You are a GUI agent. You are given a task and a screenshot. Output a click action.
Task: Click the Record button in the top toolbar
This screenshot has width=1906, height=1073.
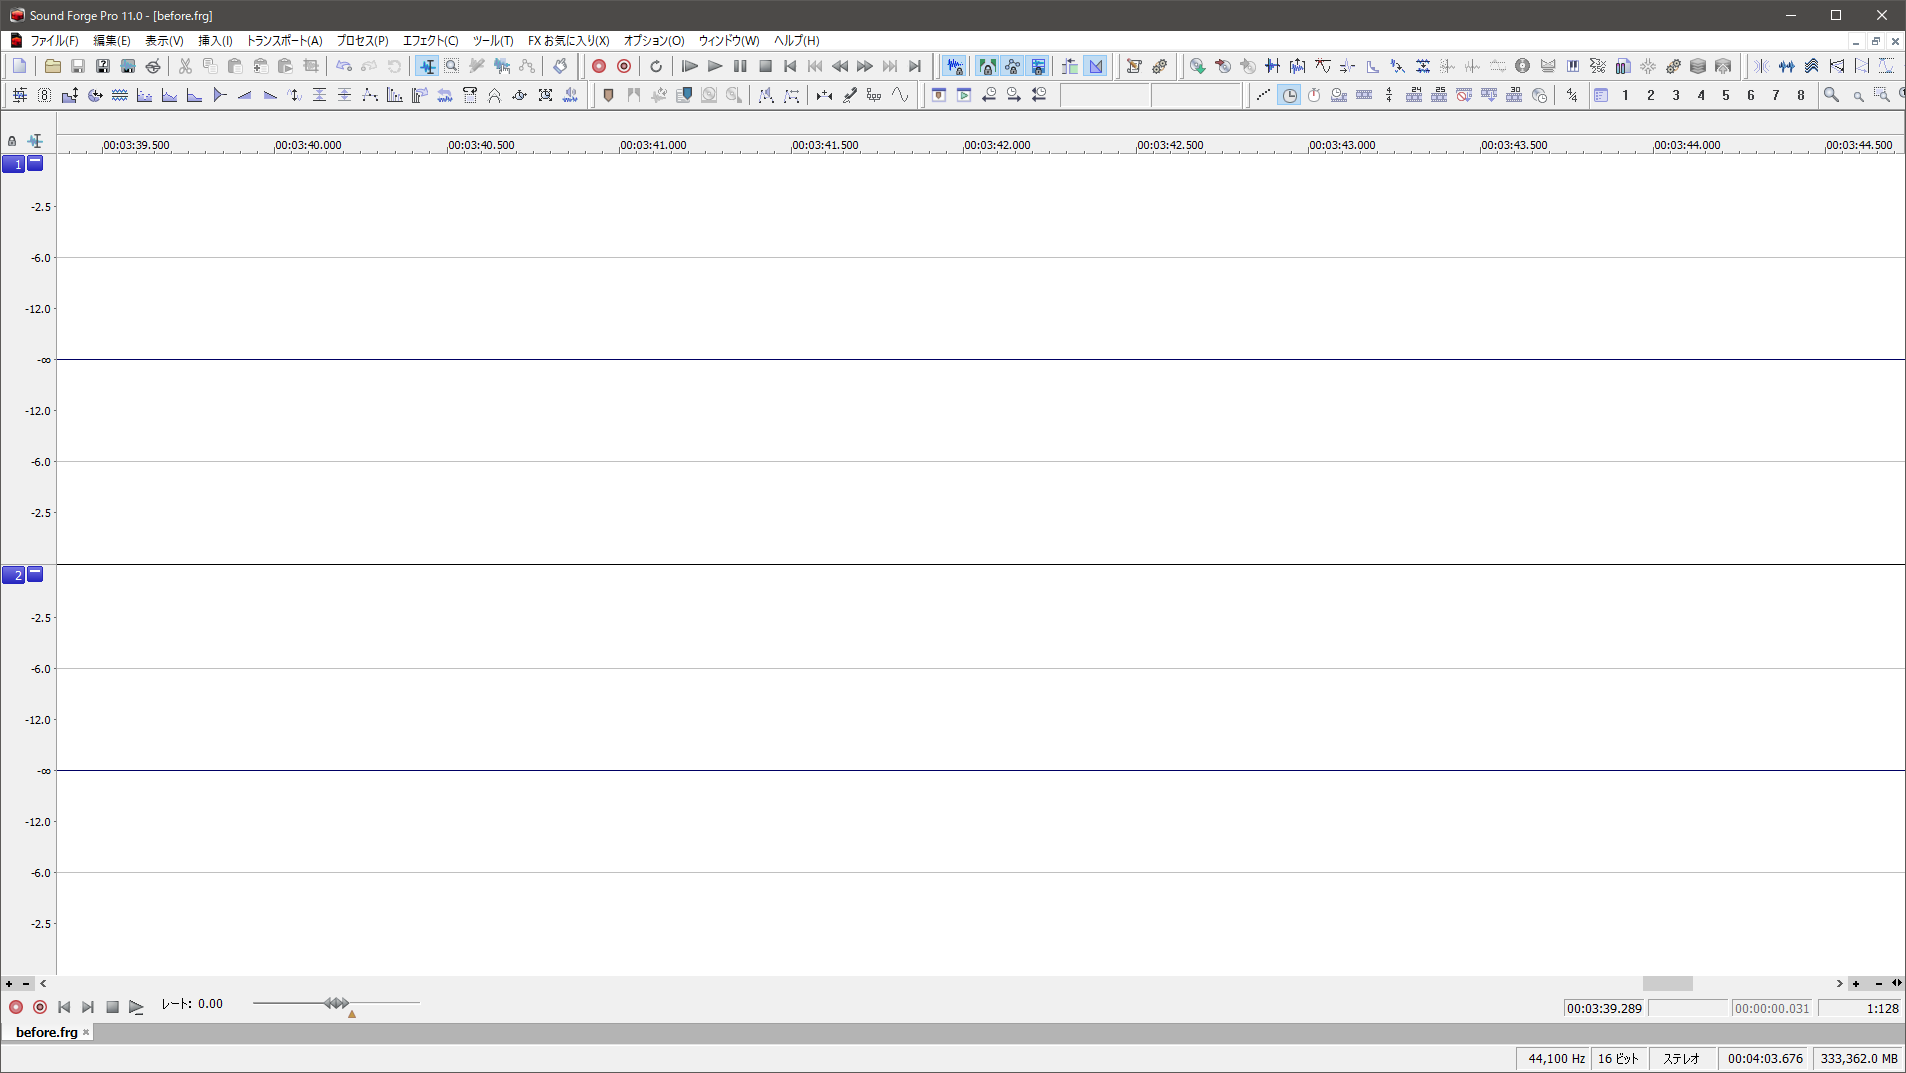coord(599,66)
